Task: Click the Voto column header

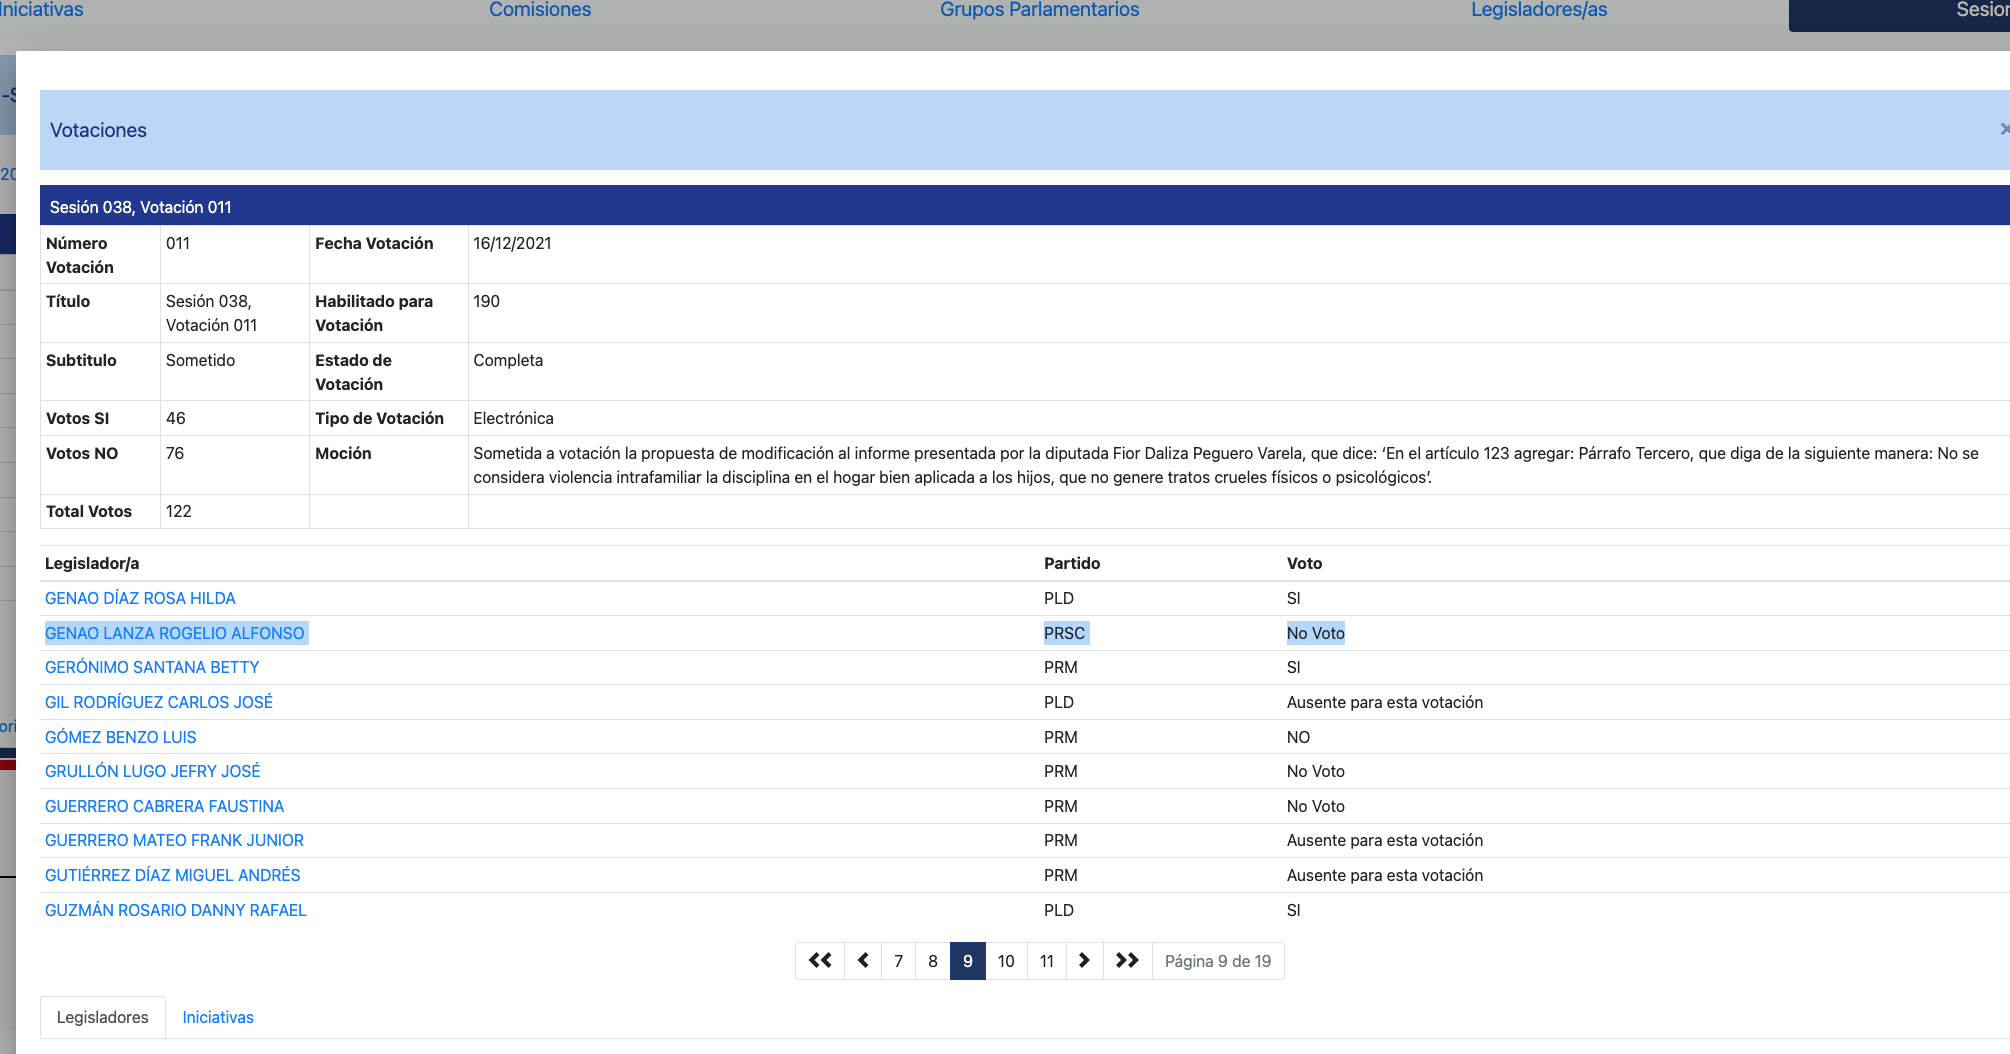Action: [1304, 563]
